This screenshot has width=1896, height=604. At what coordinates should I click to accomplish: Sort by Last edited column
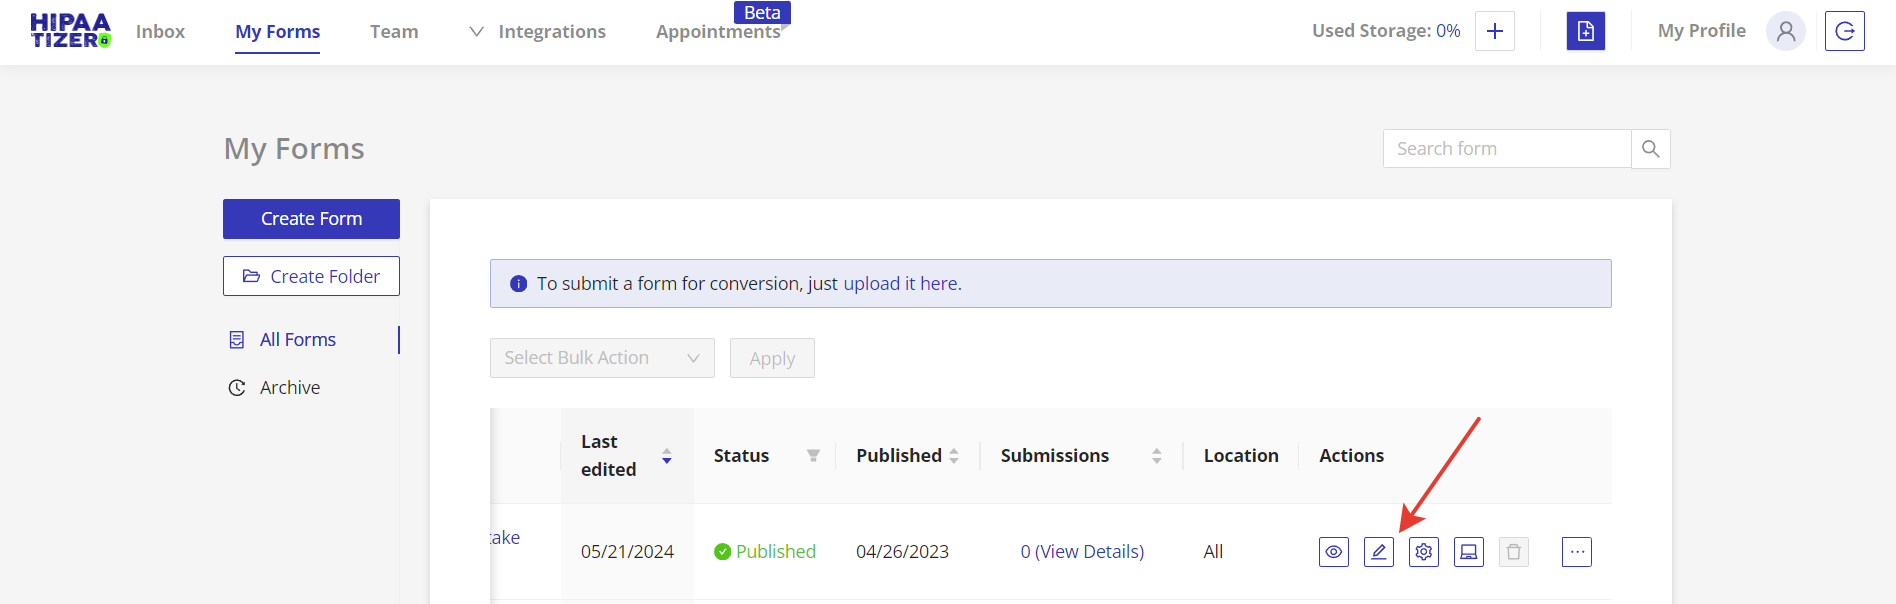point(666,456)
